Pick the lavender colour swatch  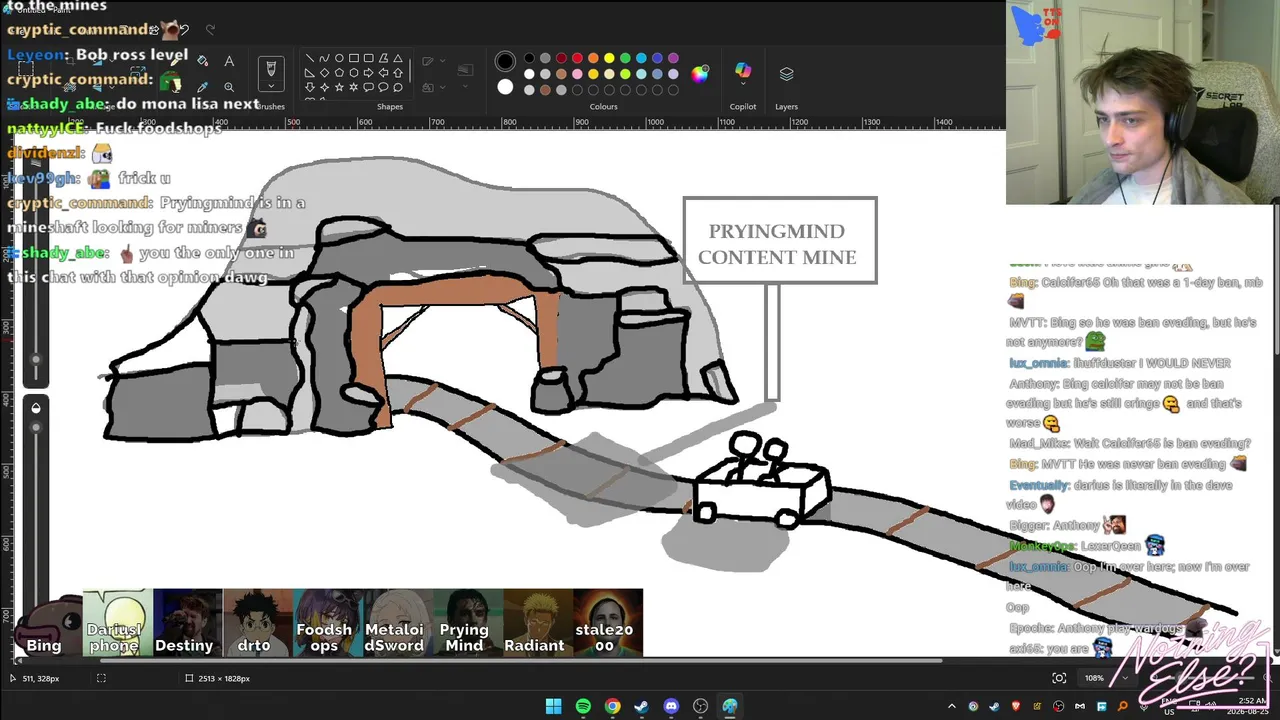point(673,74)
